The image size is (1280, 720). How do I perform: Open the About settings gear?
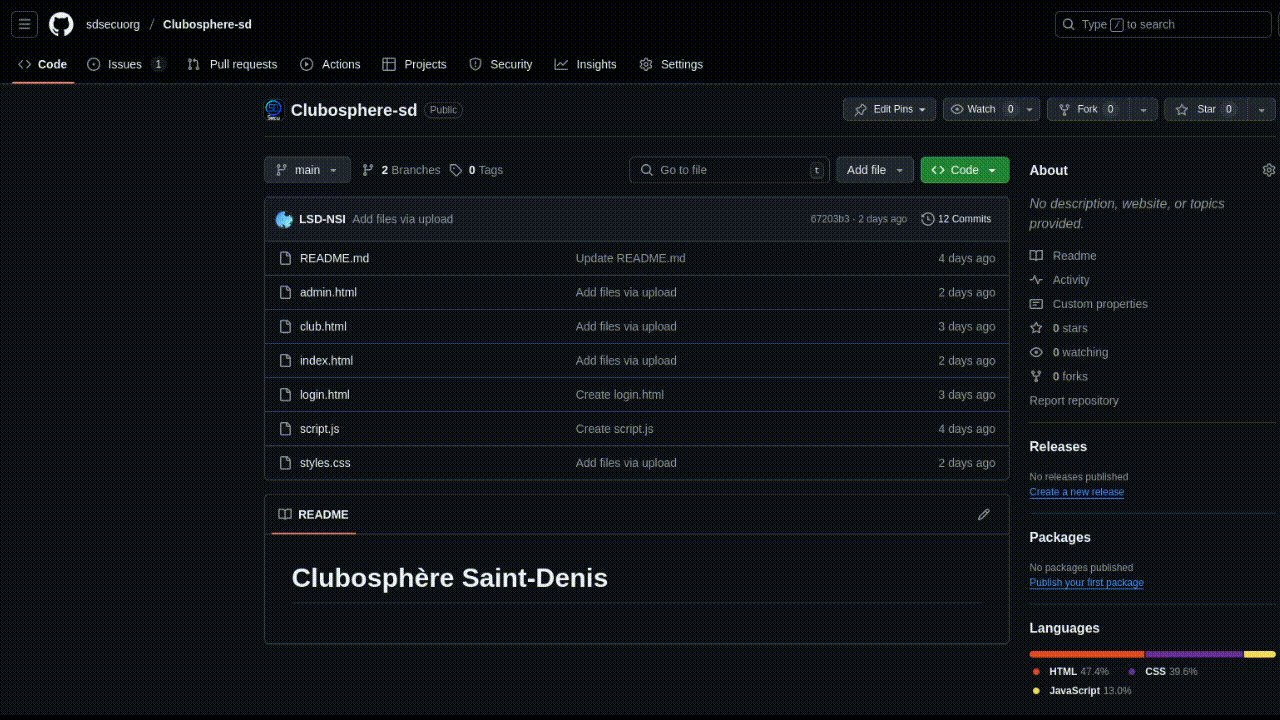point(1269,170)
